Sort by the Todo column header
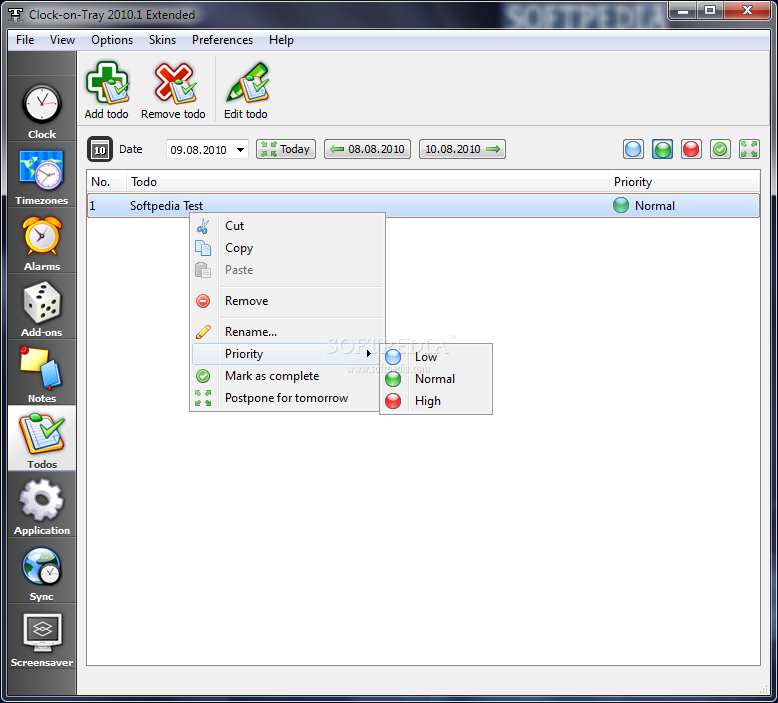Screen dimensions: 778x703 coord(367,182)
